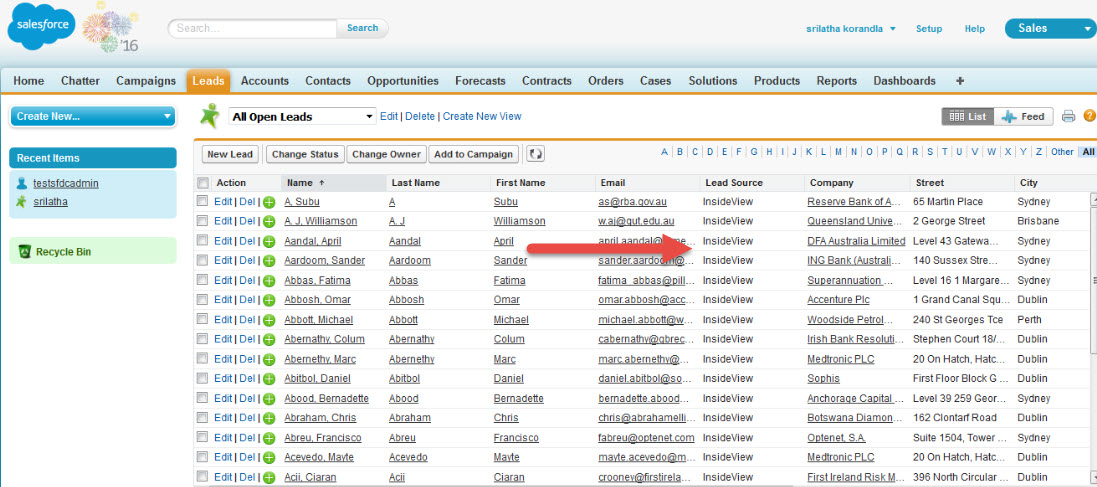This screenshot has height=487, width=1097.
Task: Check the box for Abood, Bernadette row
Action: pos(203,398)
